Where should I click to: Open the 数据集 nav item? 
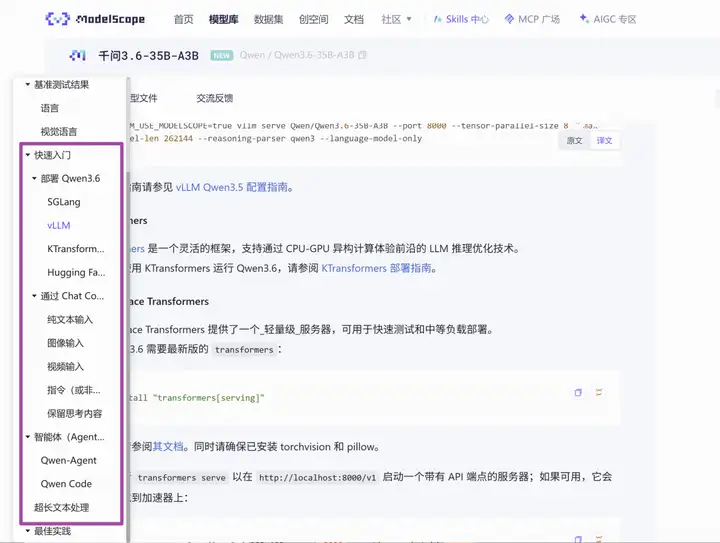pos(269,19)
